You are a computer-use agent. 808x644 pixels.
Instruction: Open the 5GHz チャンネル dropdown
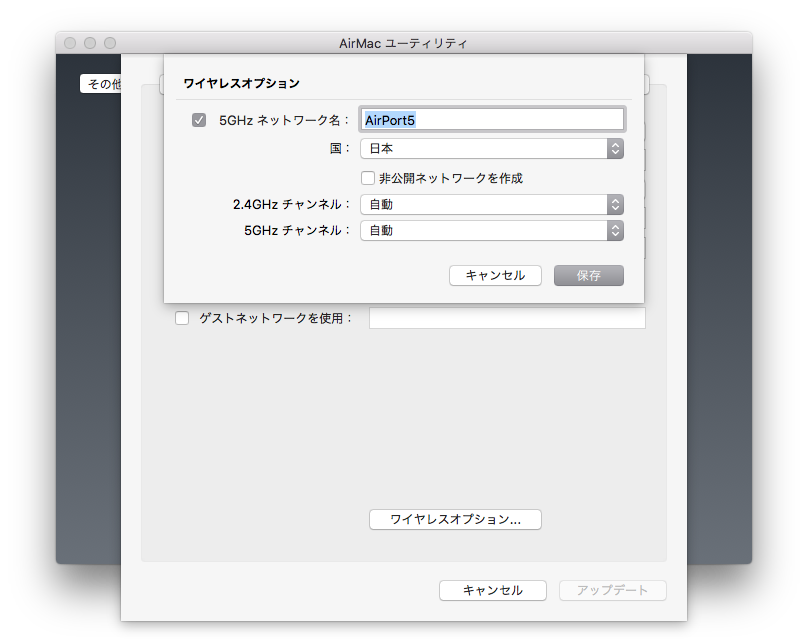492,230
